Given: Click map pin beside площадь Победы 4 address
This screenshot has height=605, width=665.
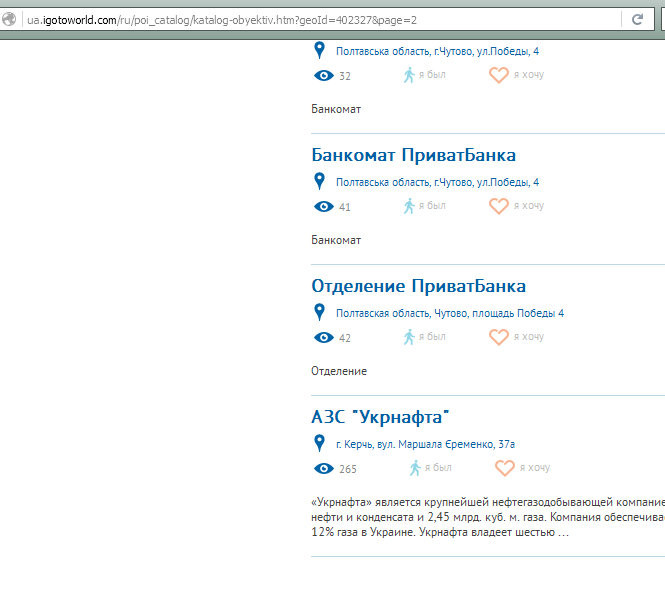Looking at the screenshot, I should click(319, 312).
